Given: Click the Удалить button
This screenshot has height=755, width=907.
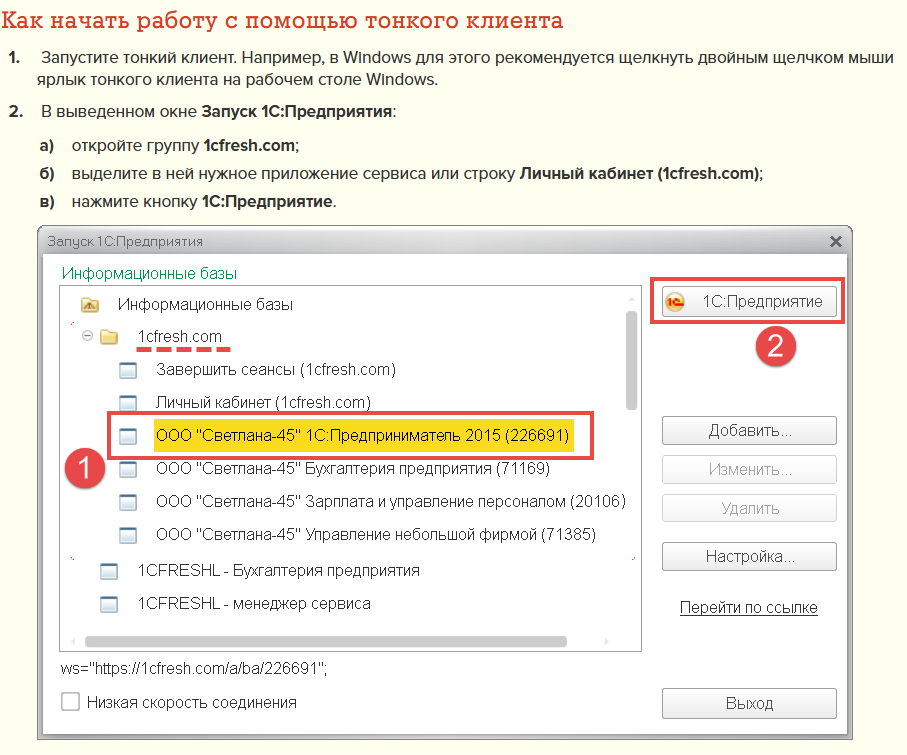Looking at the screenshot, I should pos(749,508).
